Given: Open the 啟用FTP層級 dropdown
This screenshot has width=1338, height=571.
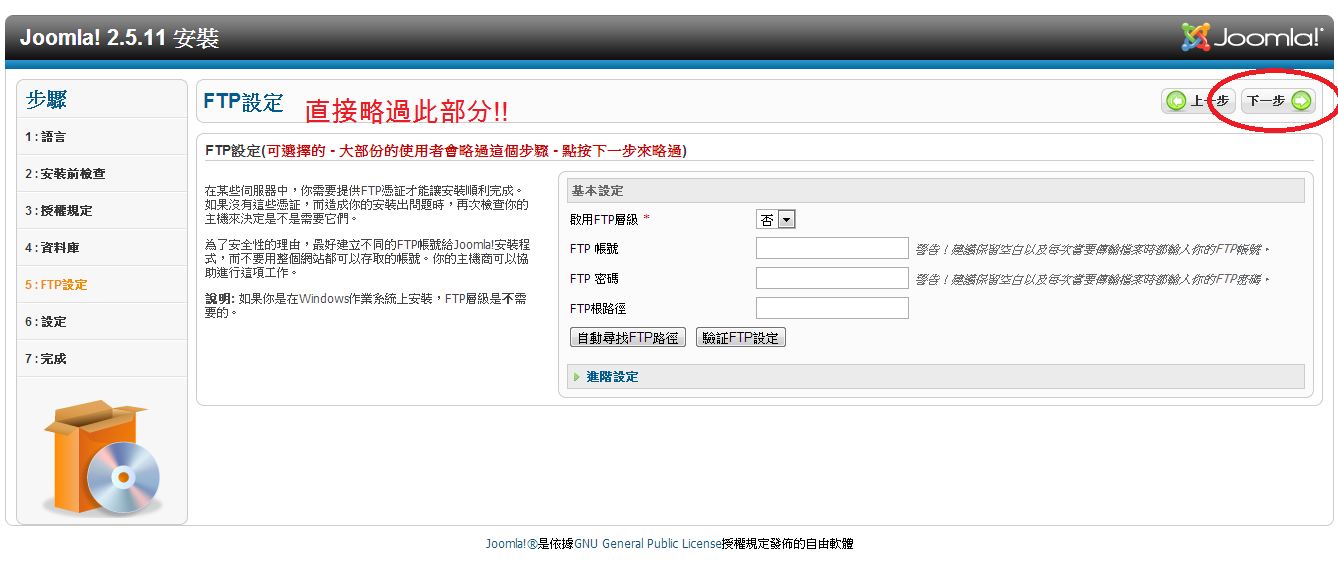Looking at the screenshot, I should (775, 220).
